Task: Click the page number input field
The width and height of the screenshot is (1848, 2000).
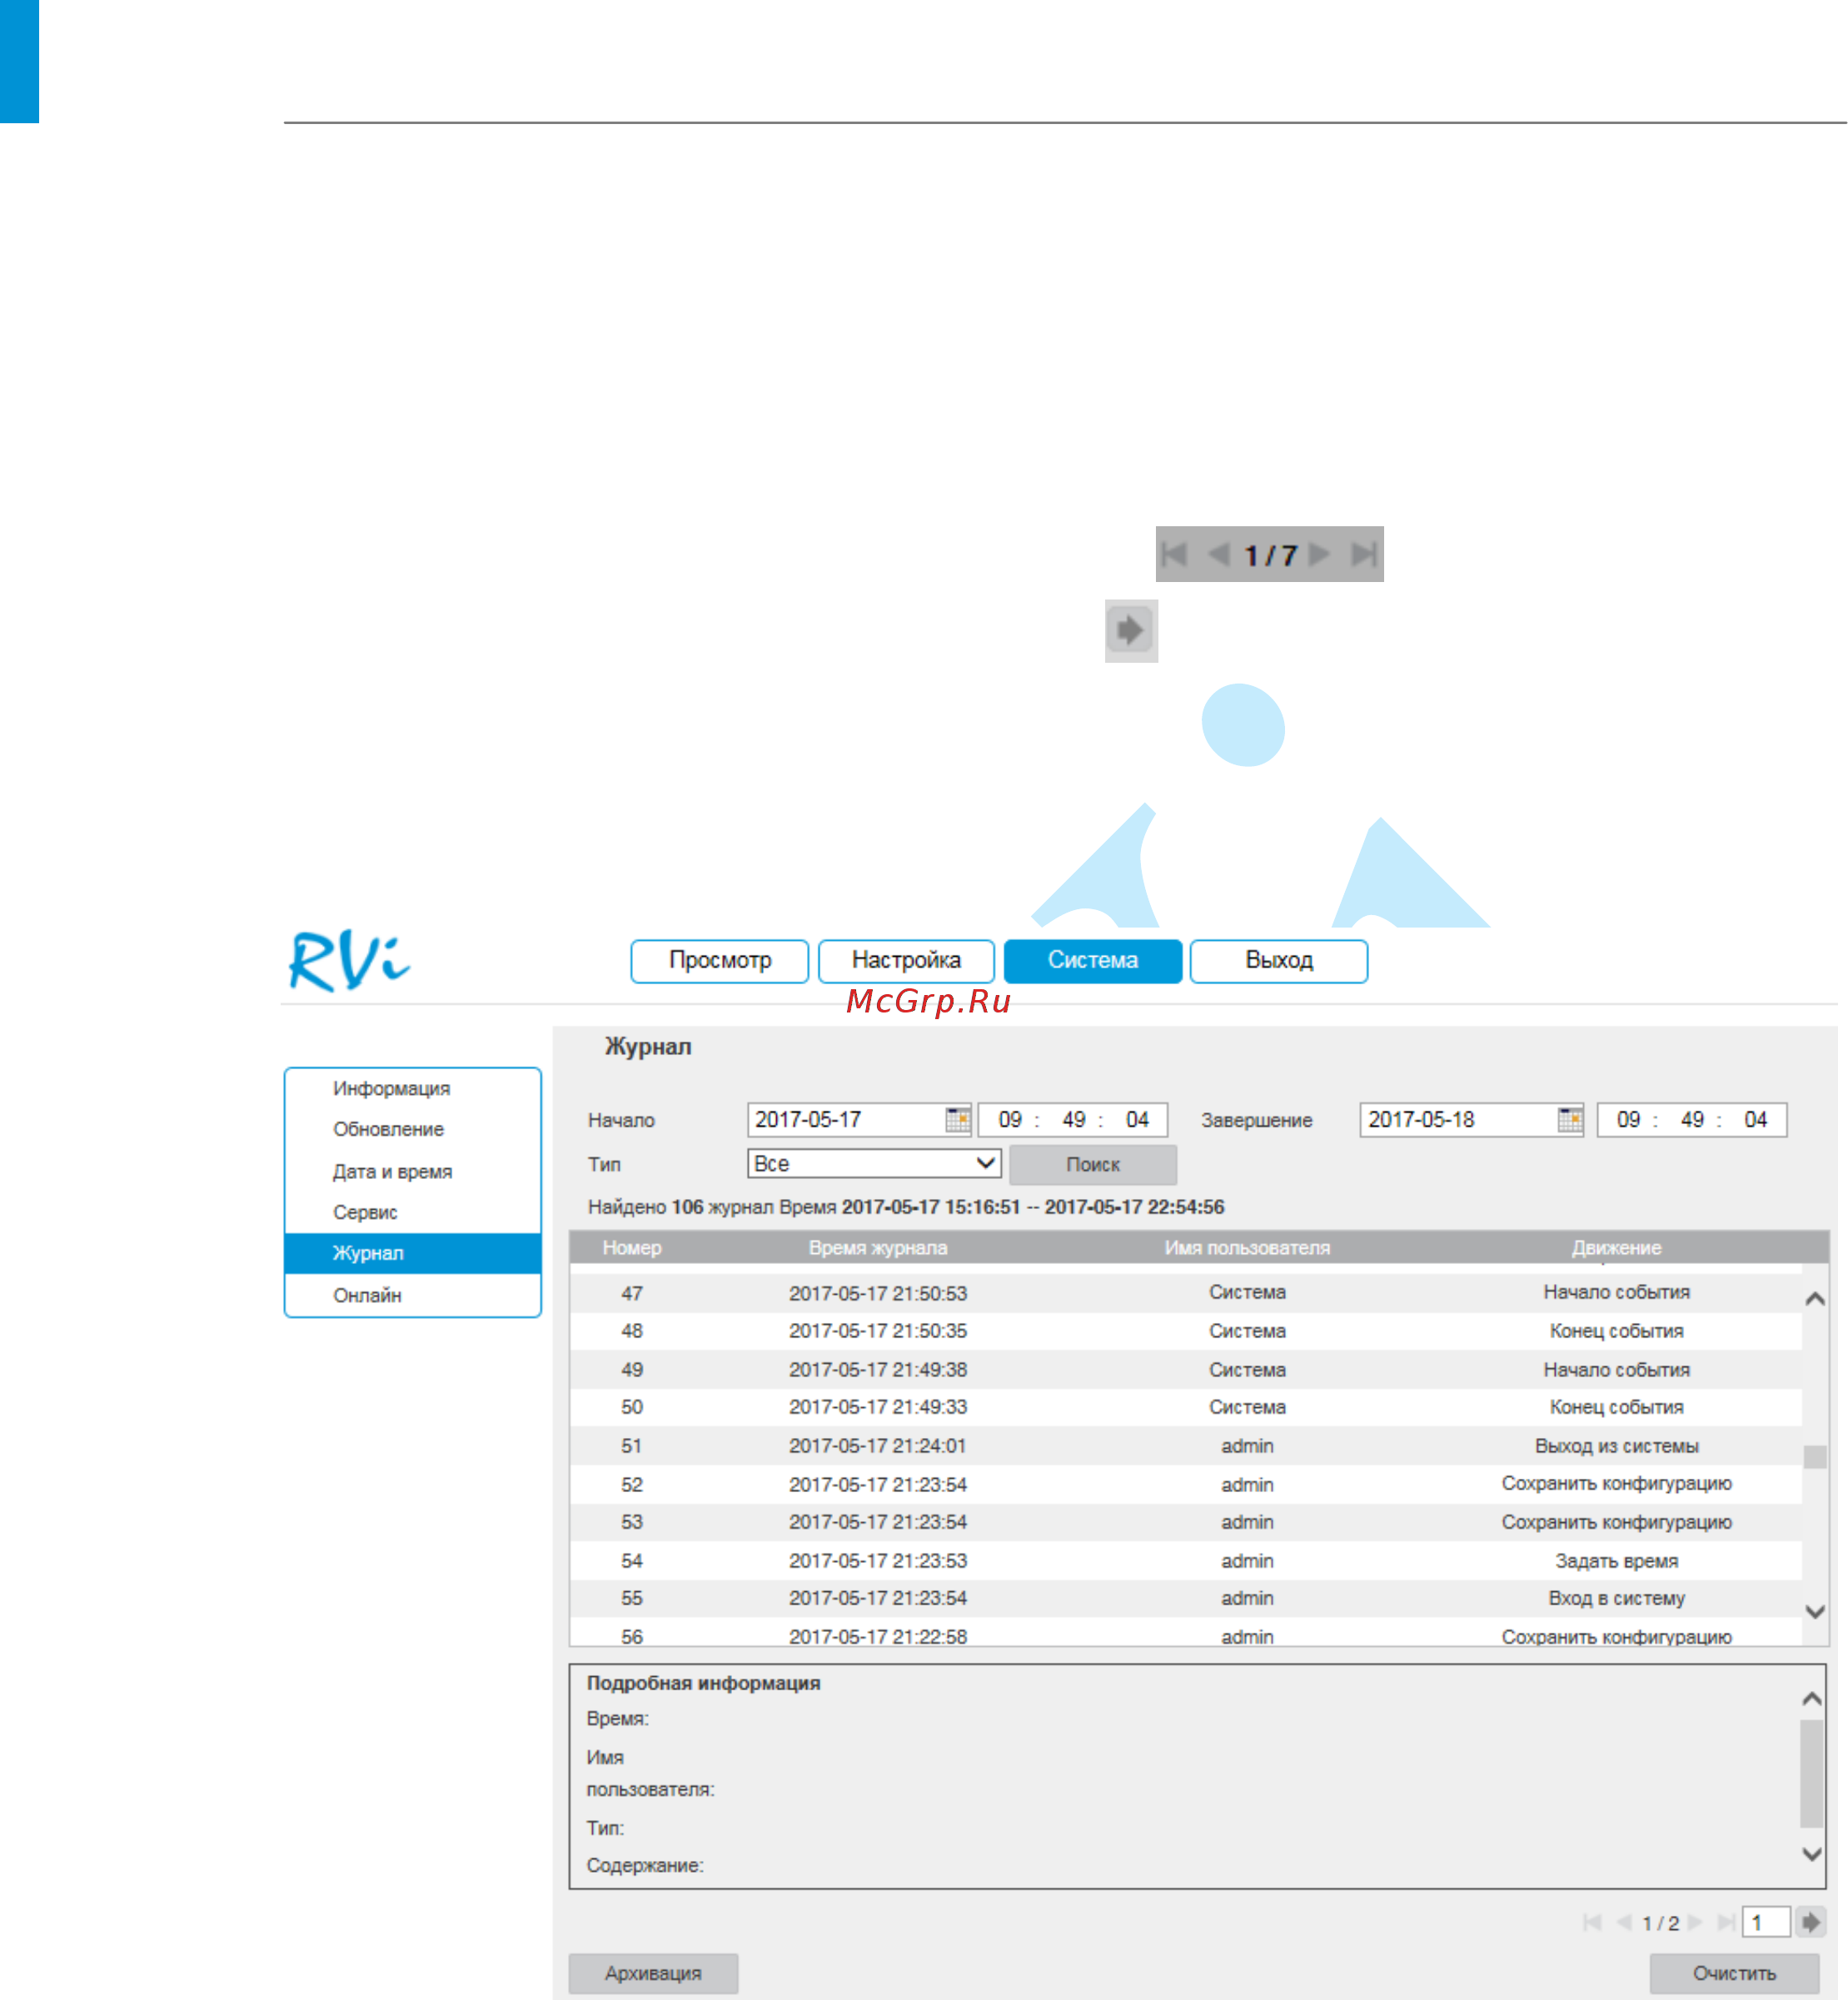Action: tap(1765, 1922)
